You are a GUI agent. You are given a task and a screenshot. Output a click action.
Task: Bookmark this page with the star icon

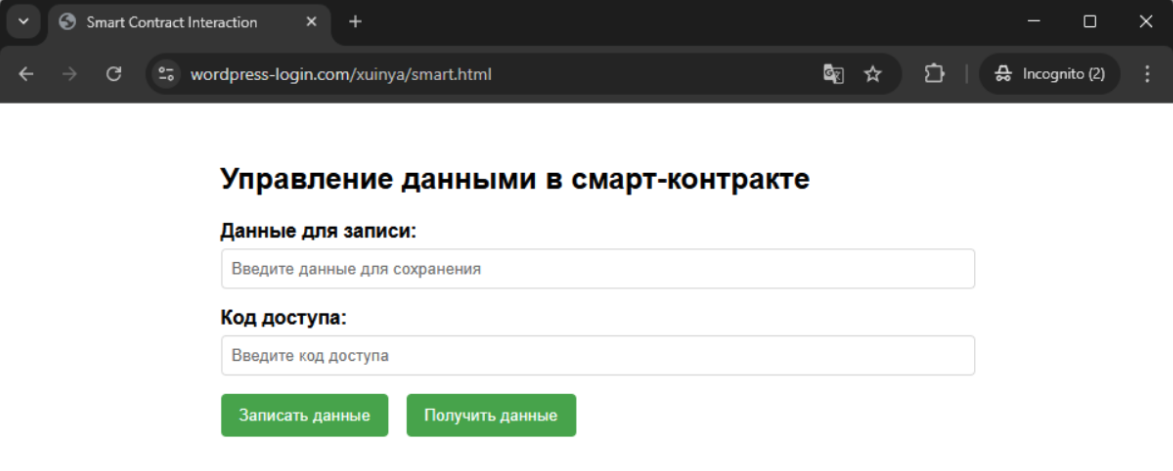pyautogui.click(x=873, y=74)
